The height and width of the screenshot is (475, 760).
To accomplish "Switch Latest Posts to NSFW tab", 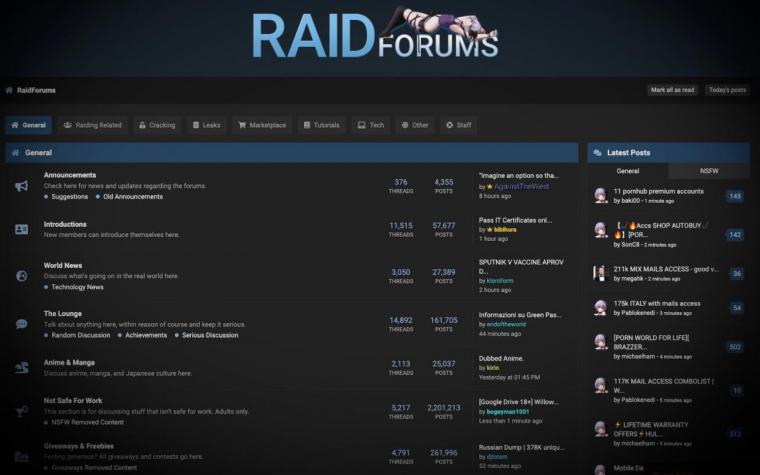I will pos(709,171).
